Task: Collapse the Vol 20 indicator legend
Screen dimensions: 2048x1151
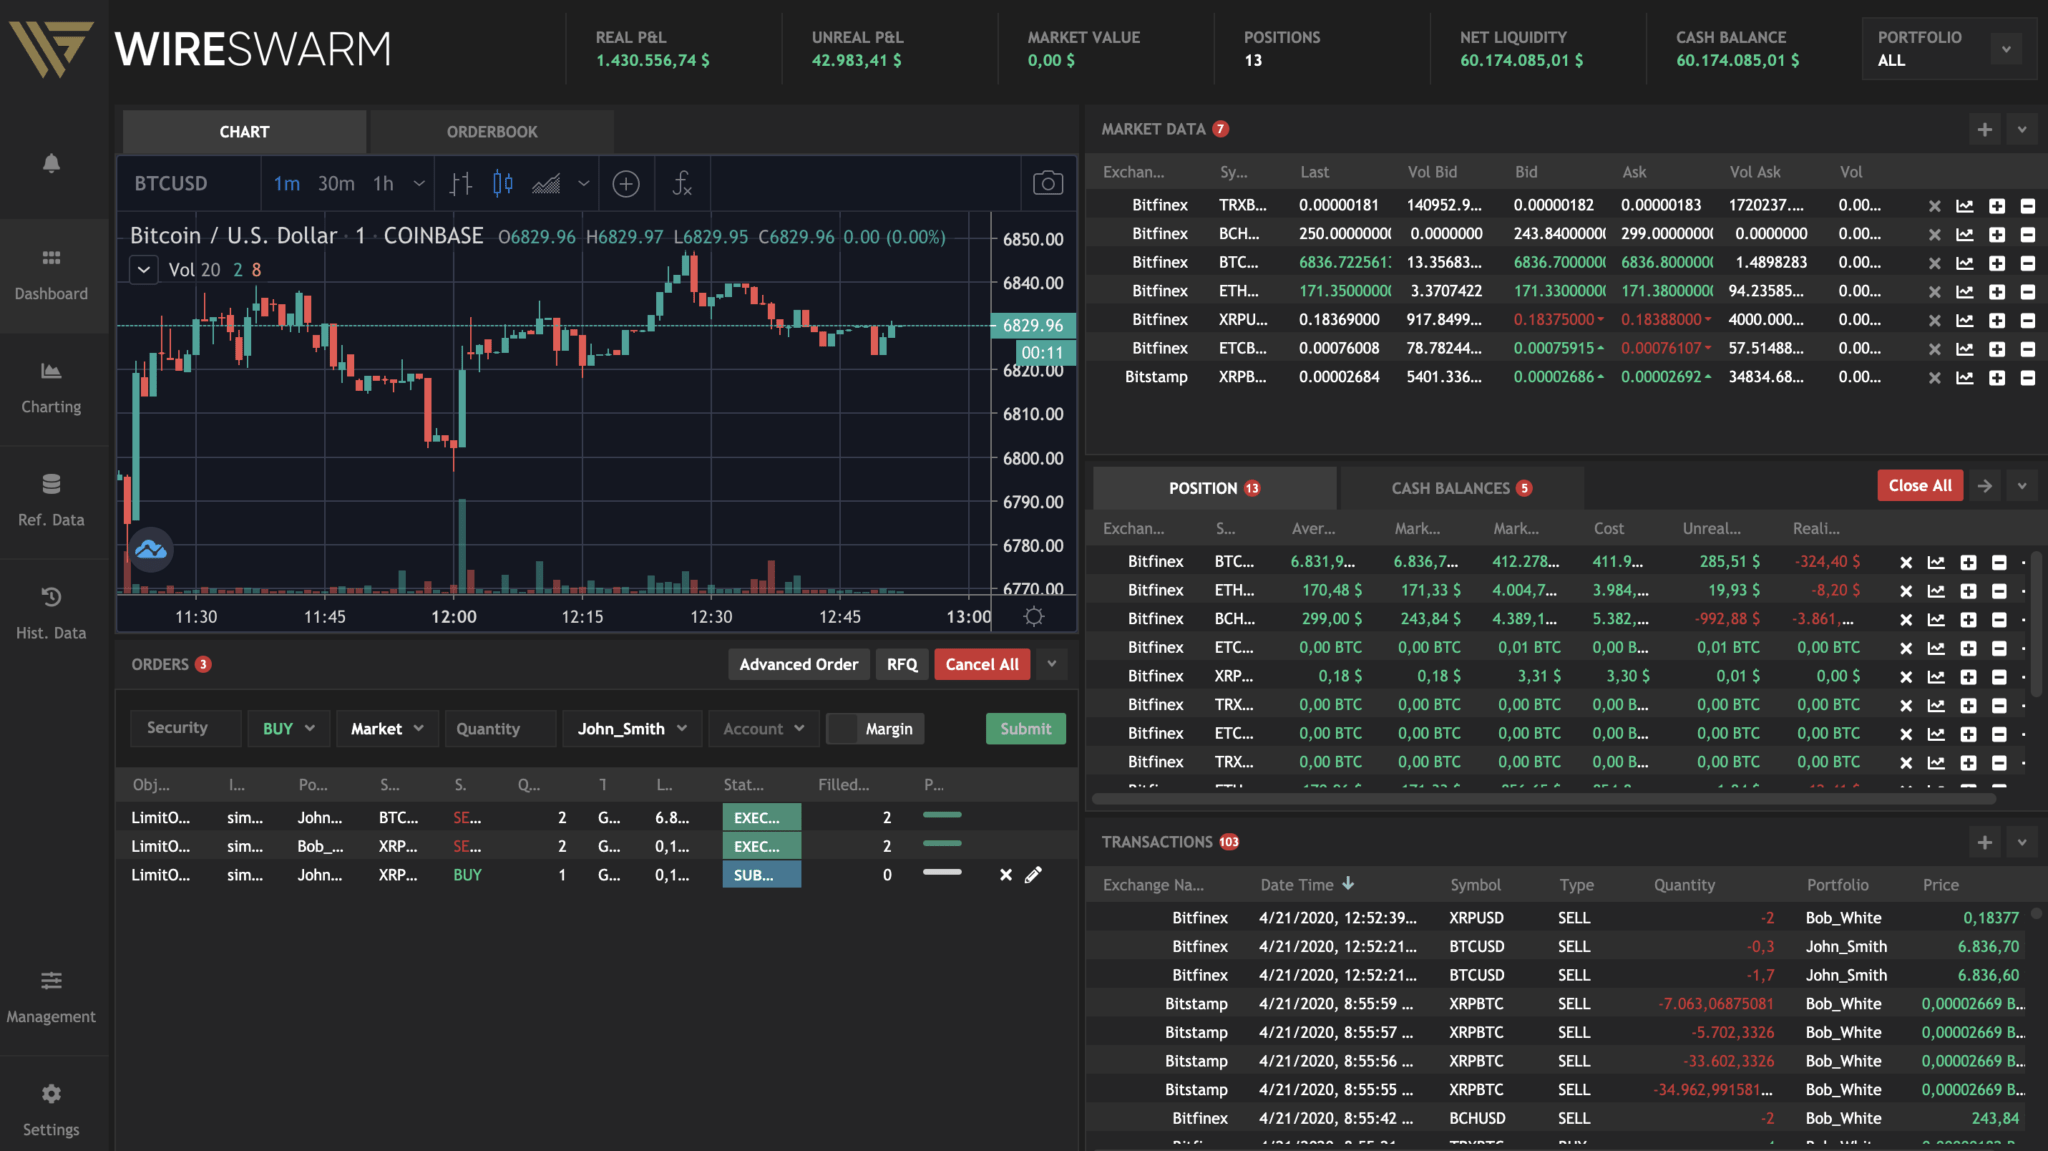Action: point(144,270)
